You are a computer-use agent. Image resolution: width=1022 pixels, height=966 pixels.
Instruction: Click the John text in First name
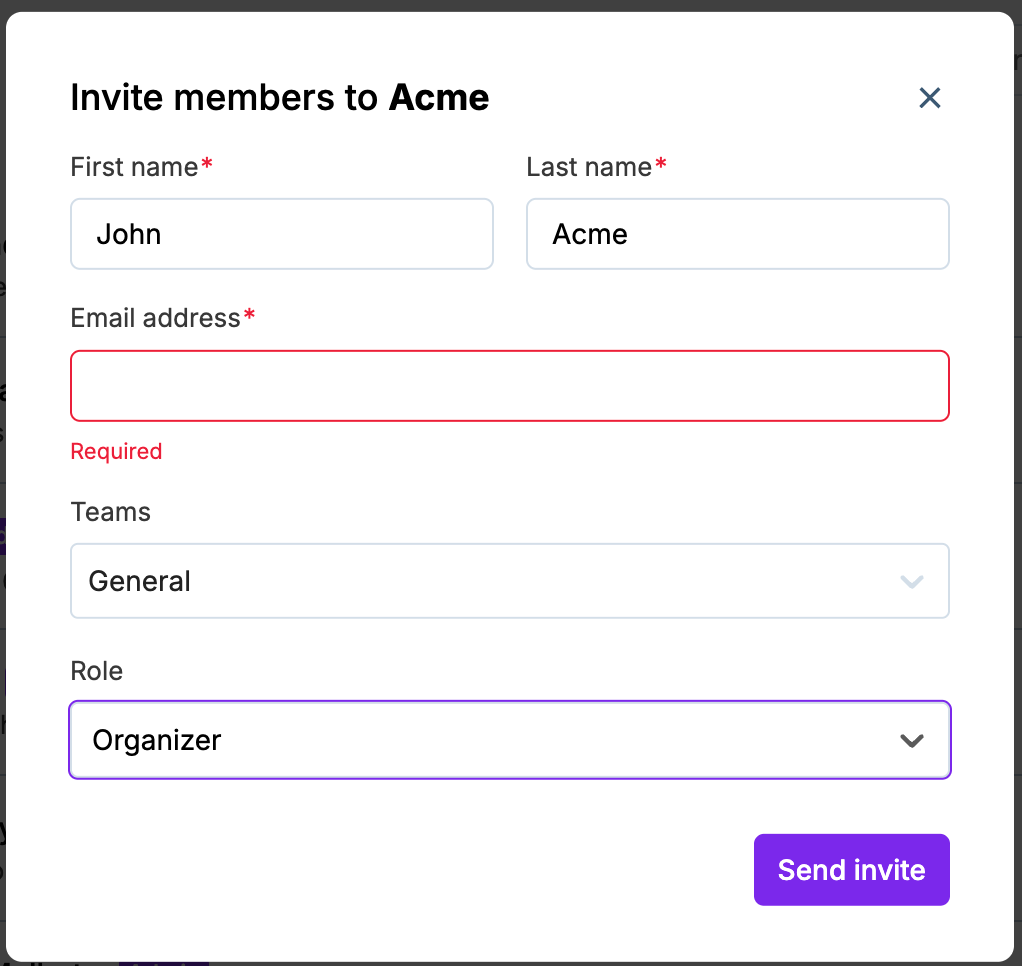129,234
